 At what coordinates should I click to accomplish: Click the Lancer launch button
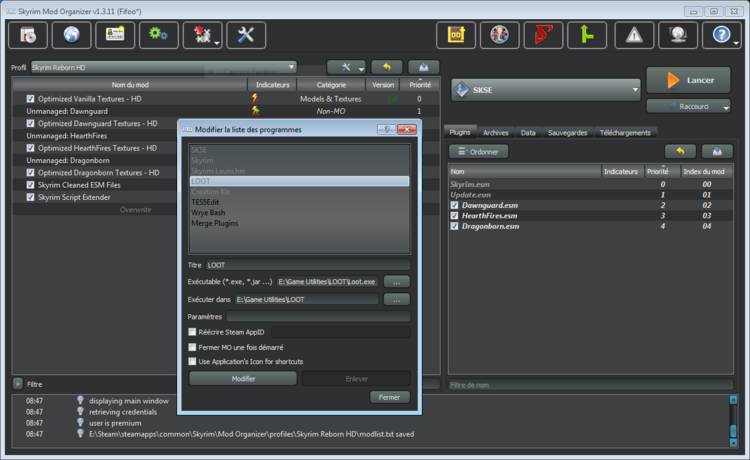pos(688,80)
